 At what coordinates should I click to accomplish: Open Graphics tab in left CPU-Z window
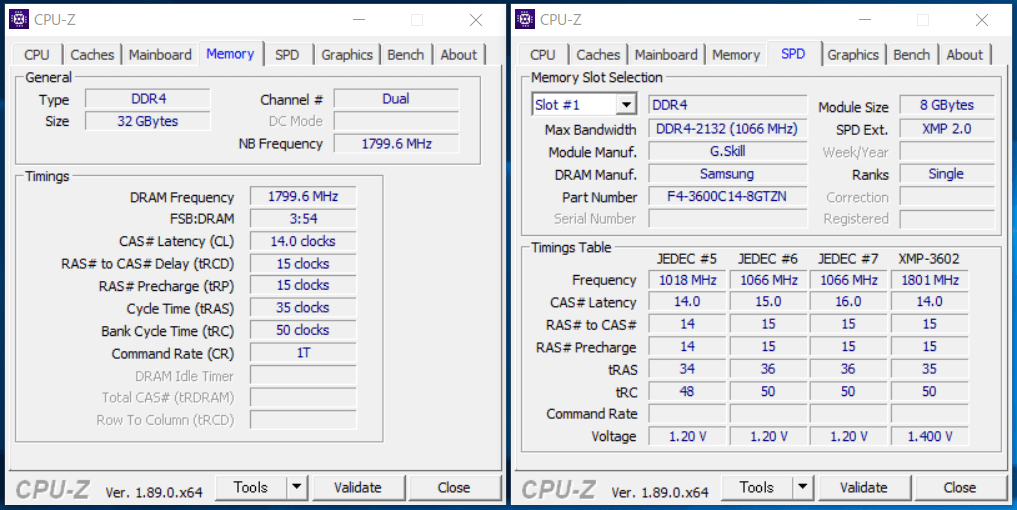click(347, 55)
